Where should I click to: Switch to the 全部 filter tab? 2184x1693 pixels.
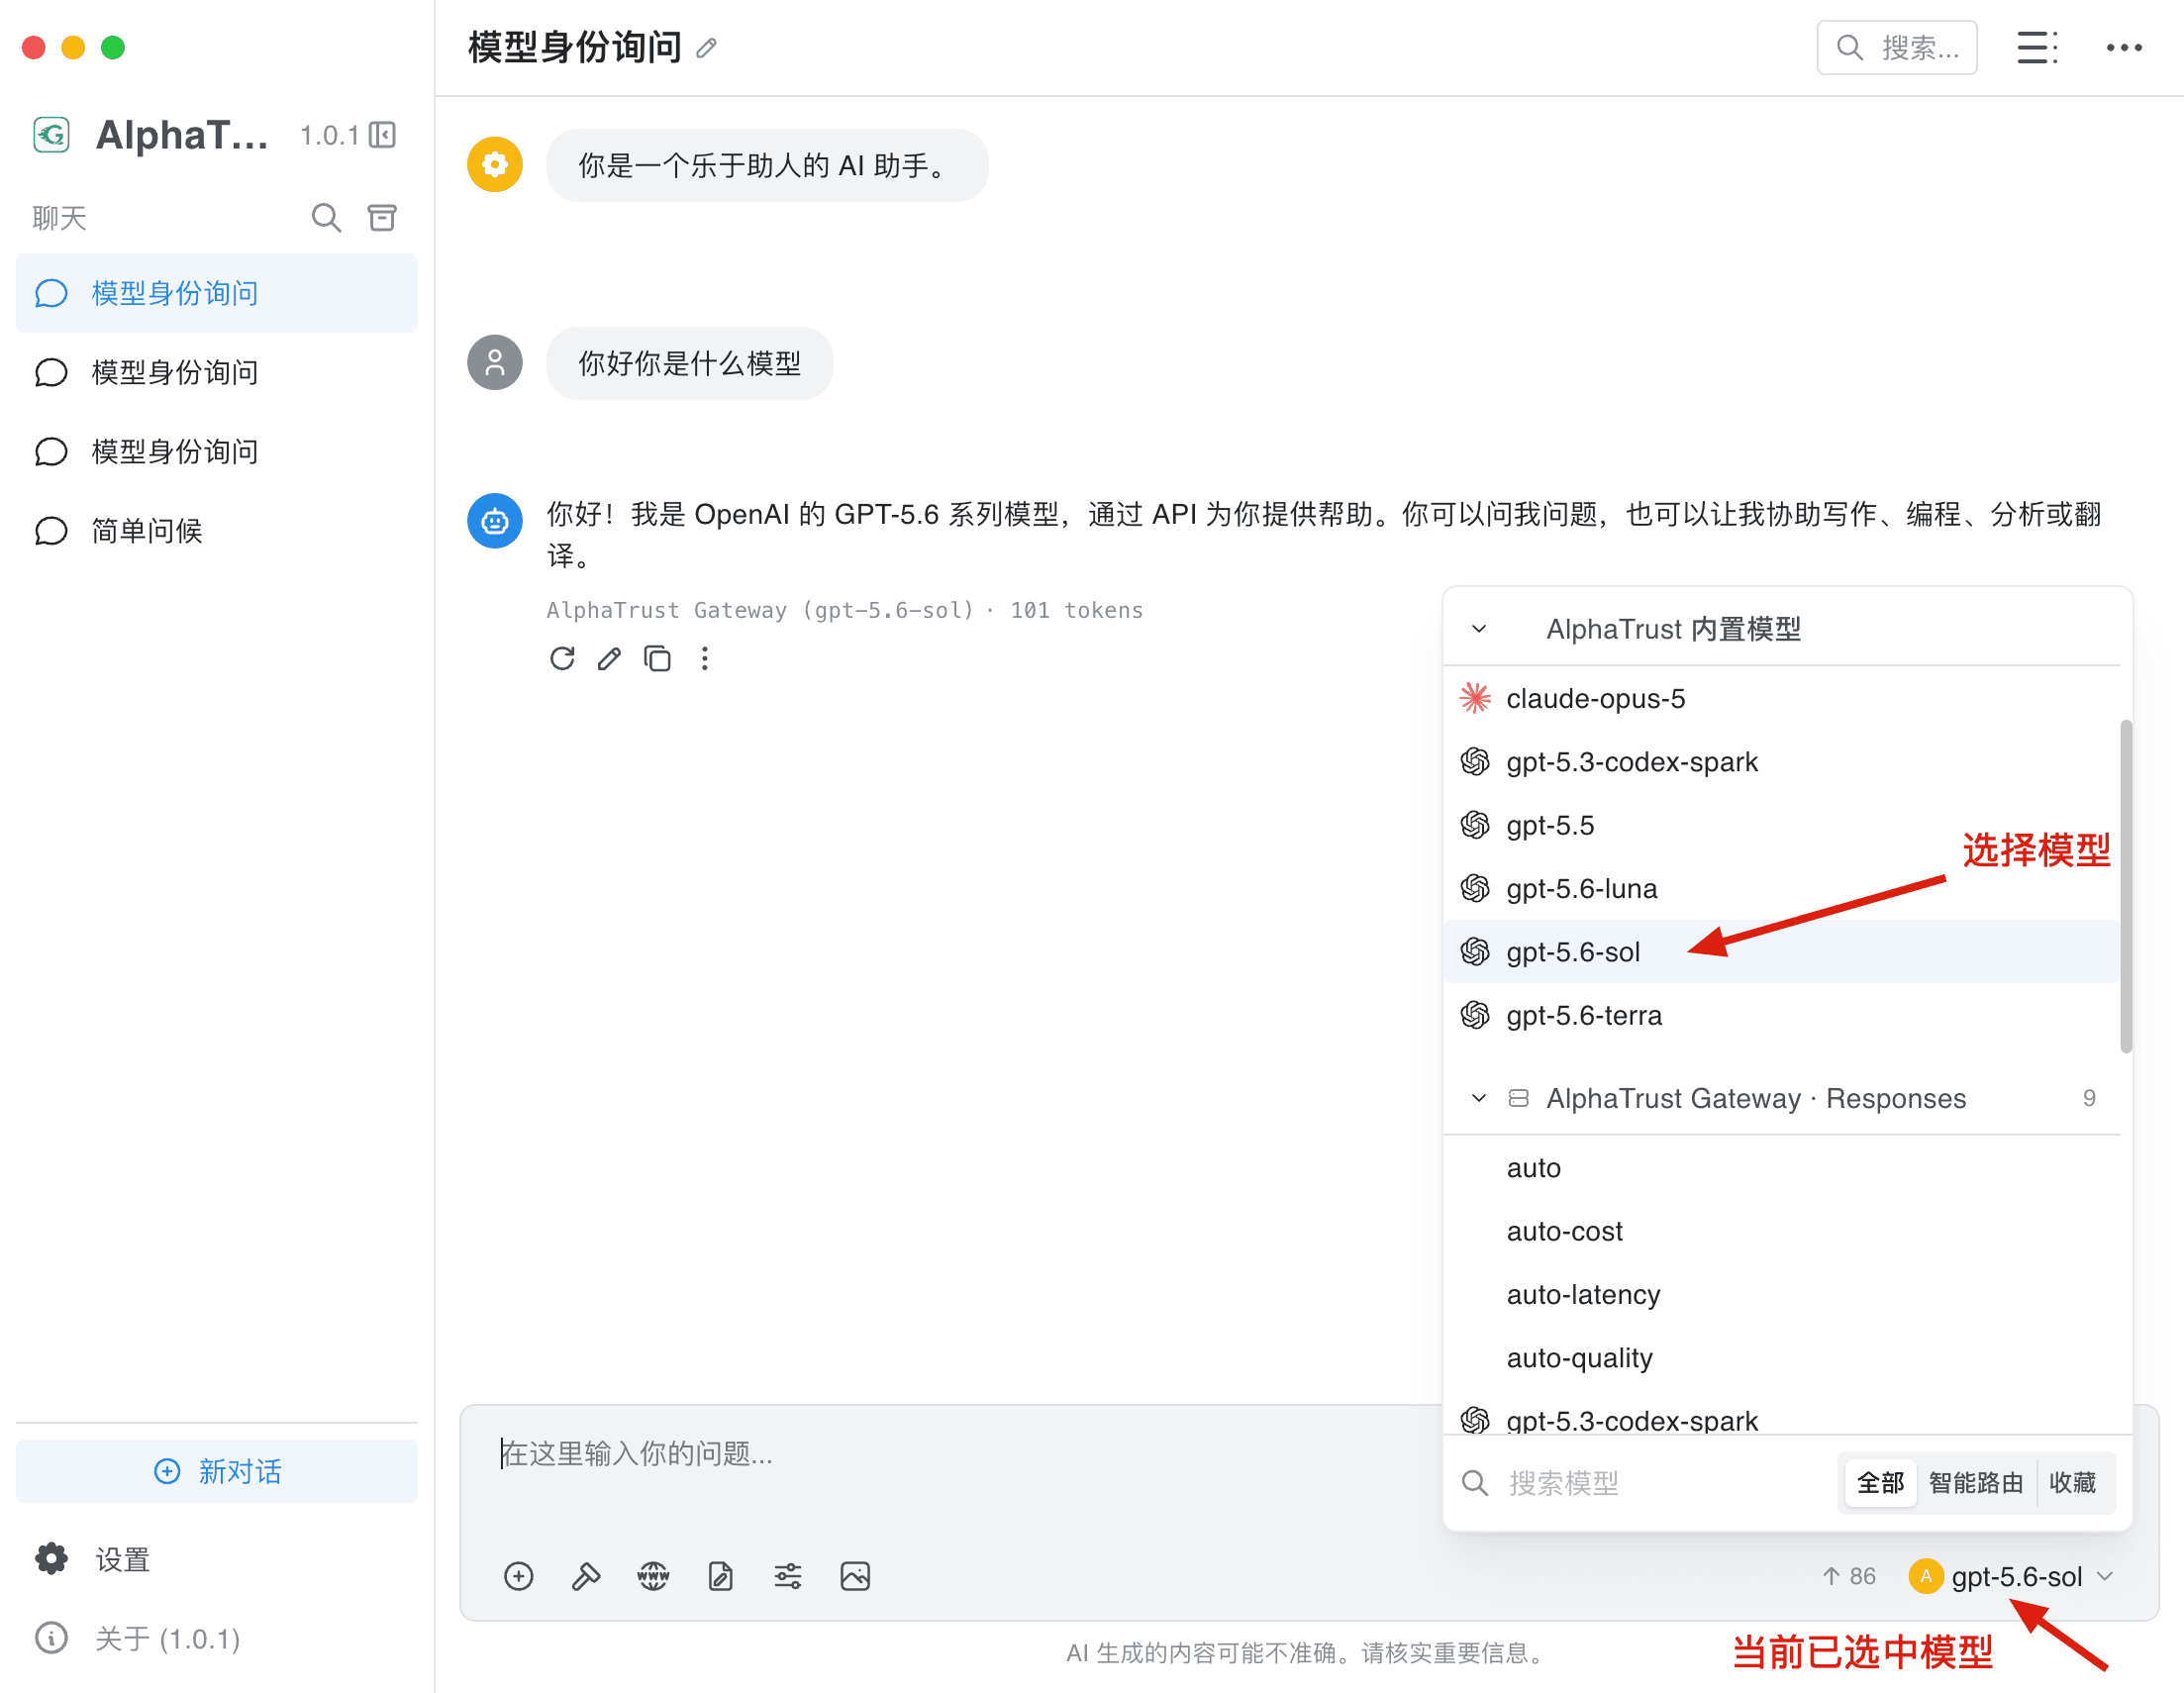click(1879, 1482)
